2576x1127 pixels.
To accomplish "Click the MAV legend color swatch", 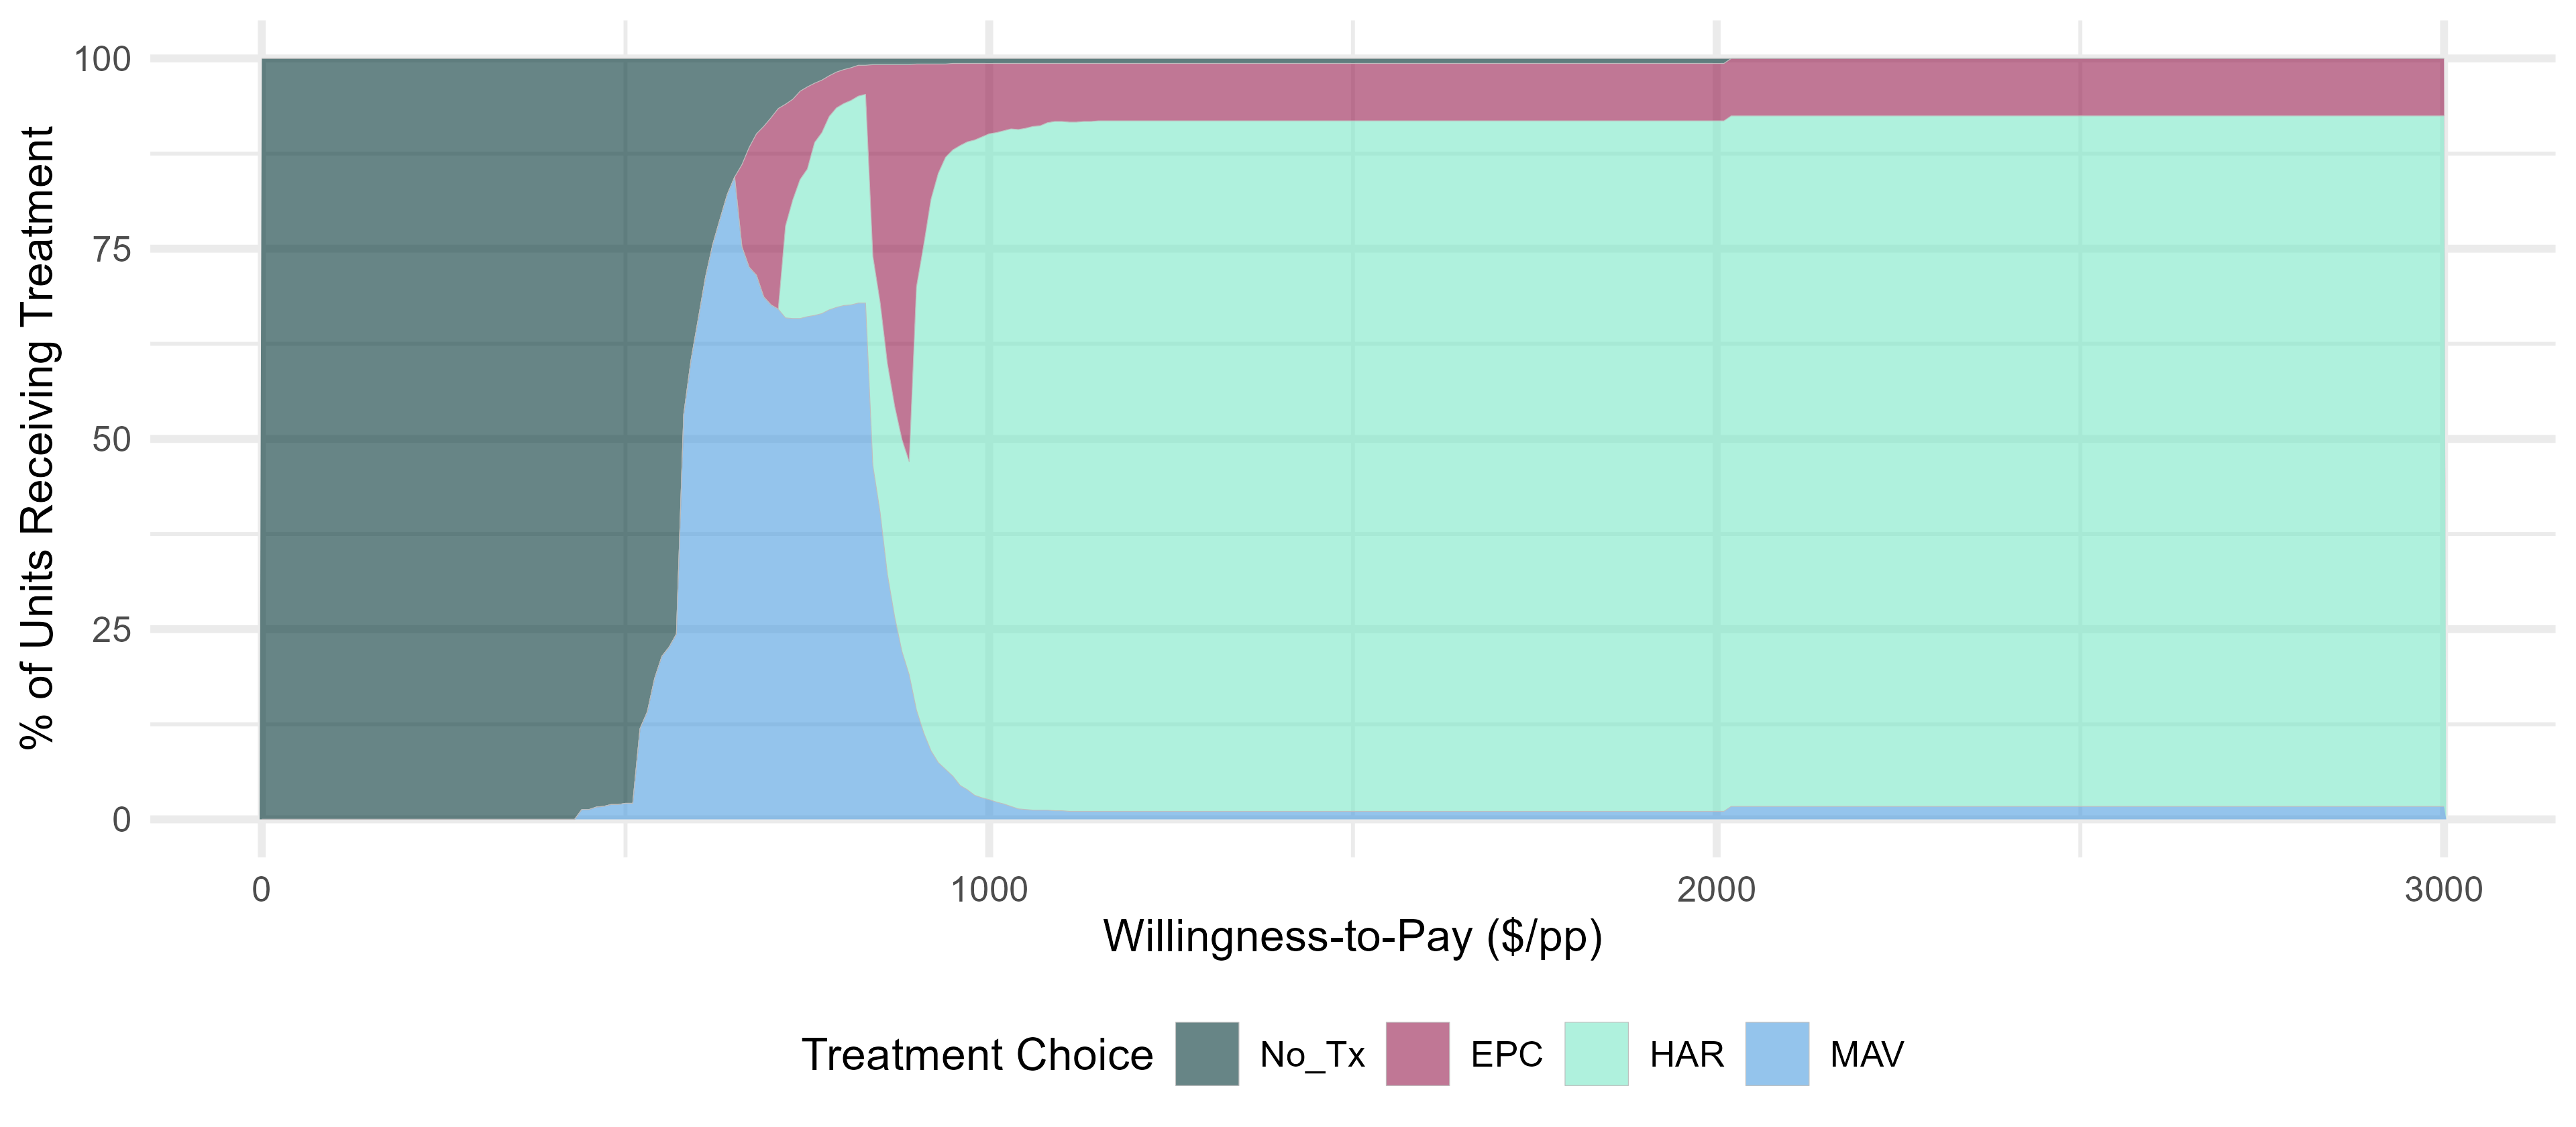I will click(x=1777, y=1054).
